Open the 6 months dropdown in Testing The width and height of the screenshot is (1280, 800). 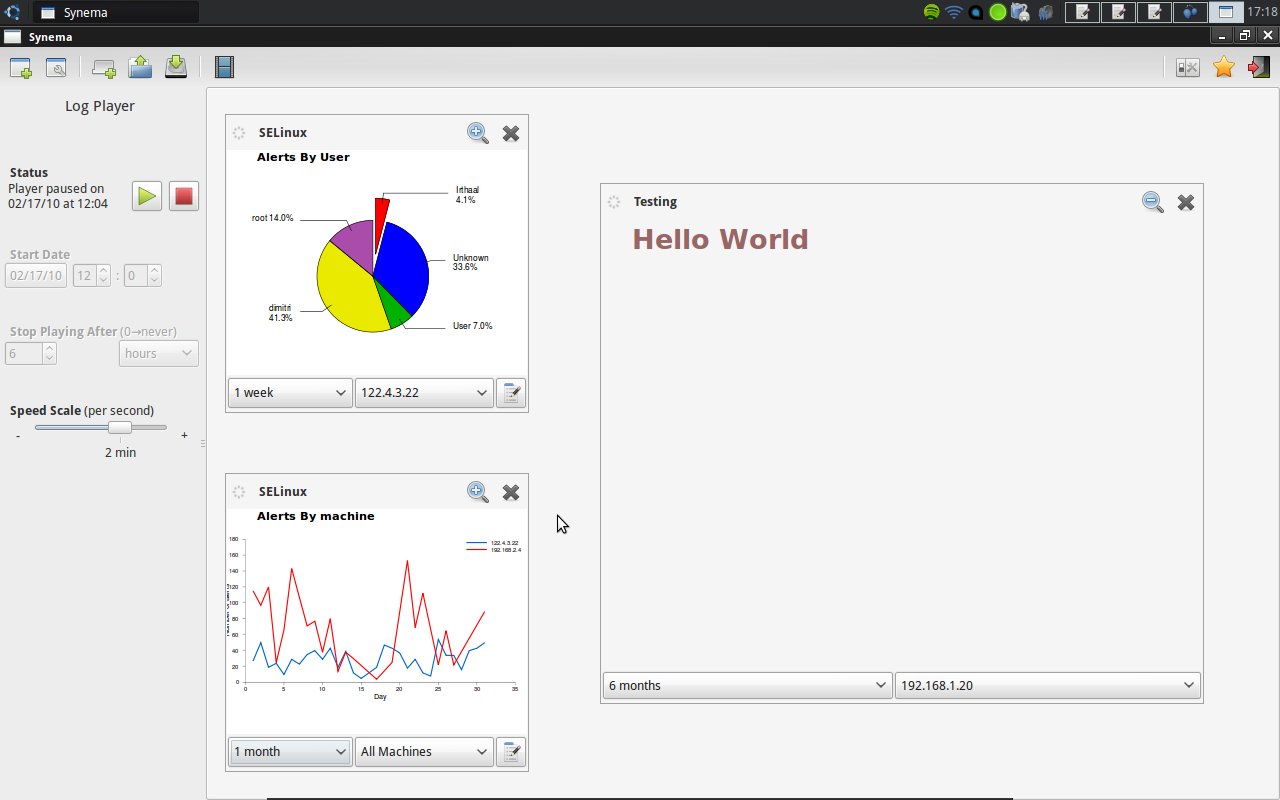point(748,686)
